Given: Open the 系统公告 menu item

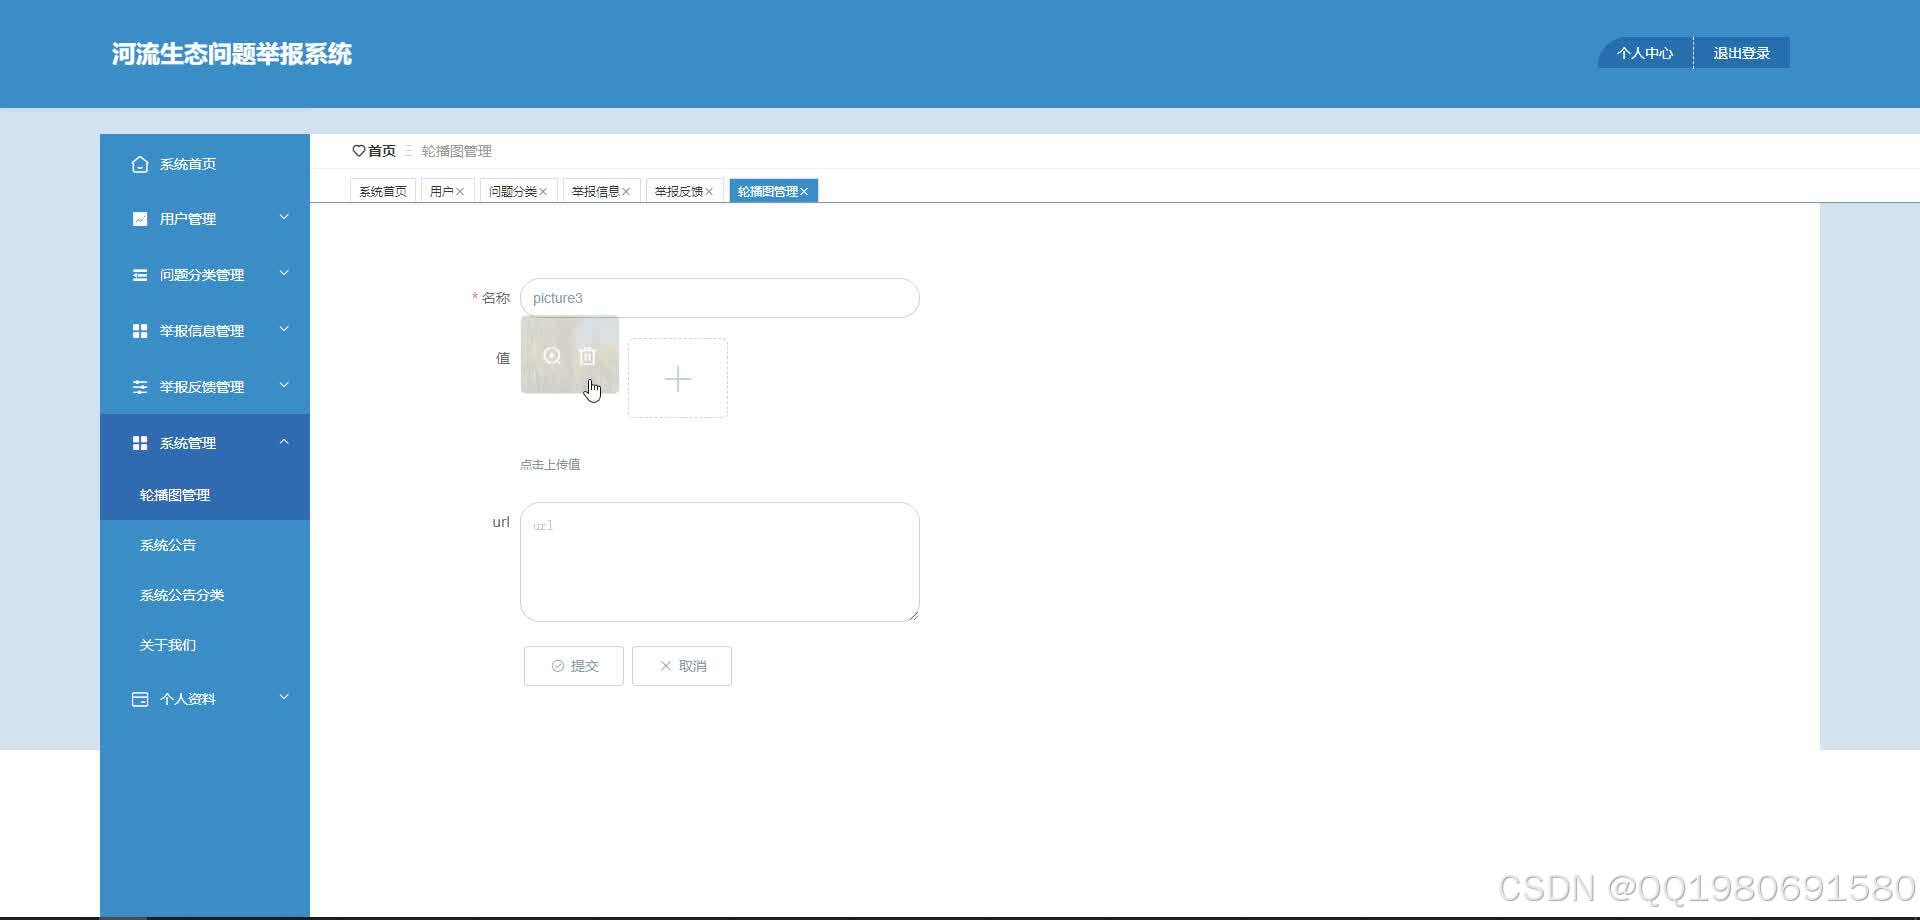Looking at the screenshot, I should click(166, 544).
